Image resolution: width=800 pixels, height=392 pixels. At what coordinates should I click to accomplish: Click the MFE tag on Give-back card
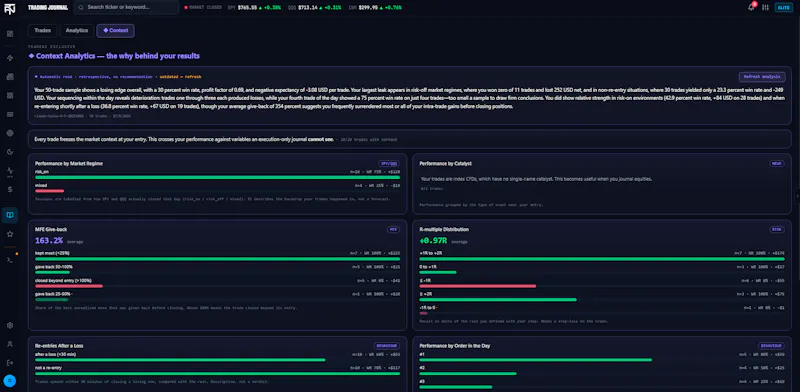tap(393, 230)
